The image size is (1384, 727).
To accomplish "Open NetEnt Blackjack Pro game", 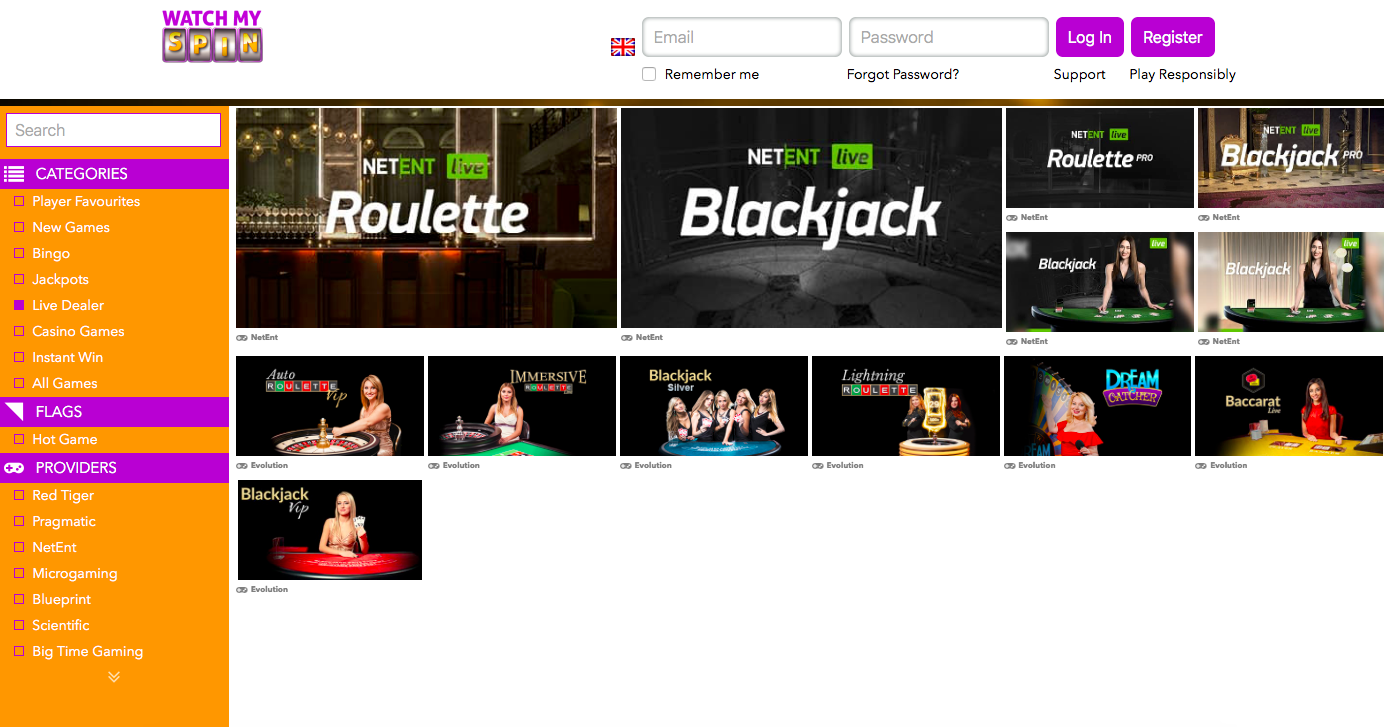I will point(1291,158).
